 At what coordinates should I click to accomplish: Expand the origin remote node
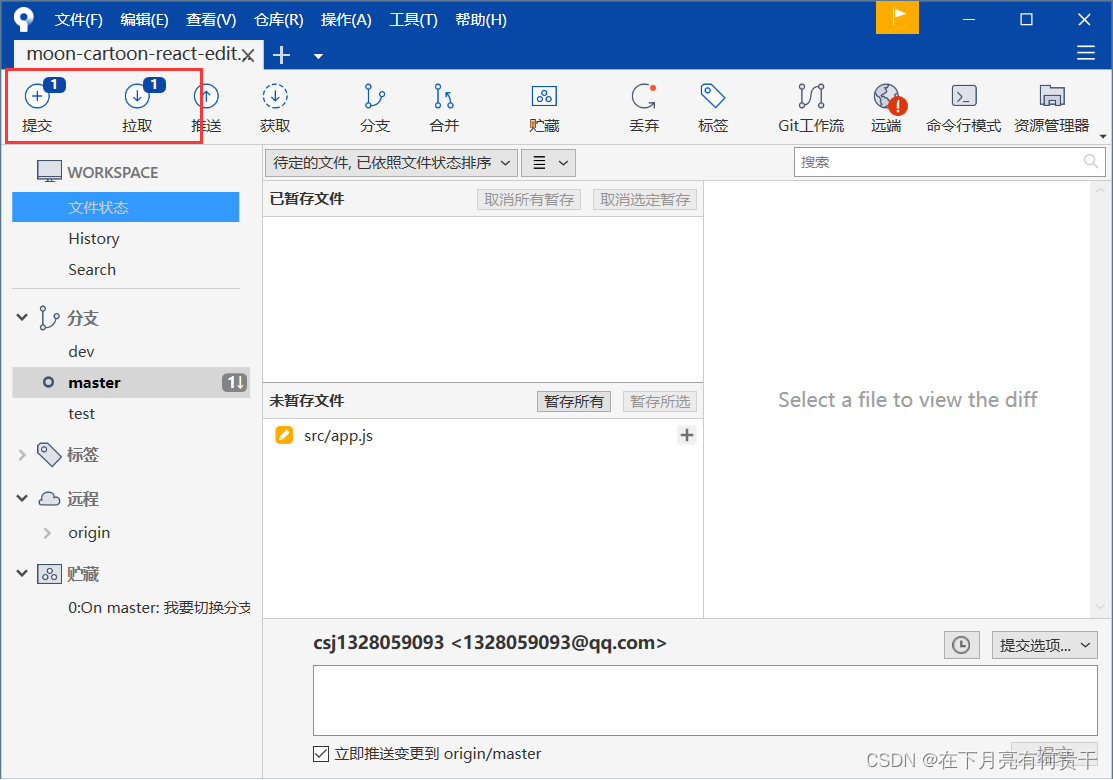point(48,533)
